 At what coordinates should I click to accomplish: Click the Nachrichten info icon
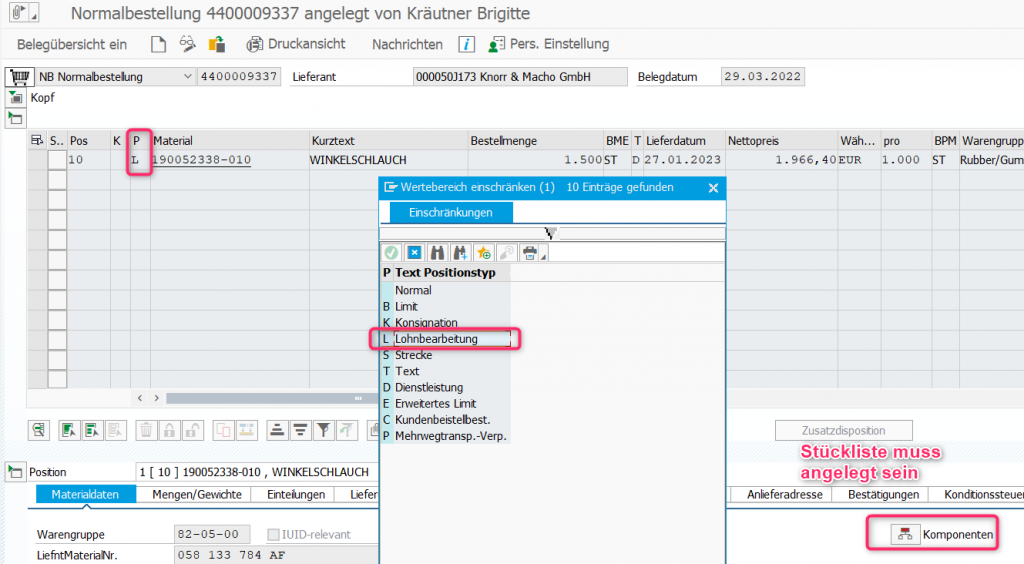[x=465, y=44]
